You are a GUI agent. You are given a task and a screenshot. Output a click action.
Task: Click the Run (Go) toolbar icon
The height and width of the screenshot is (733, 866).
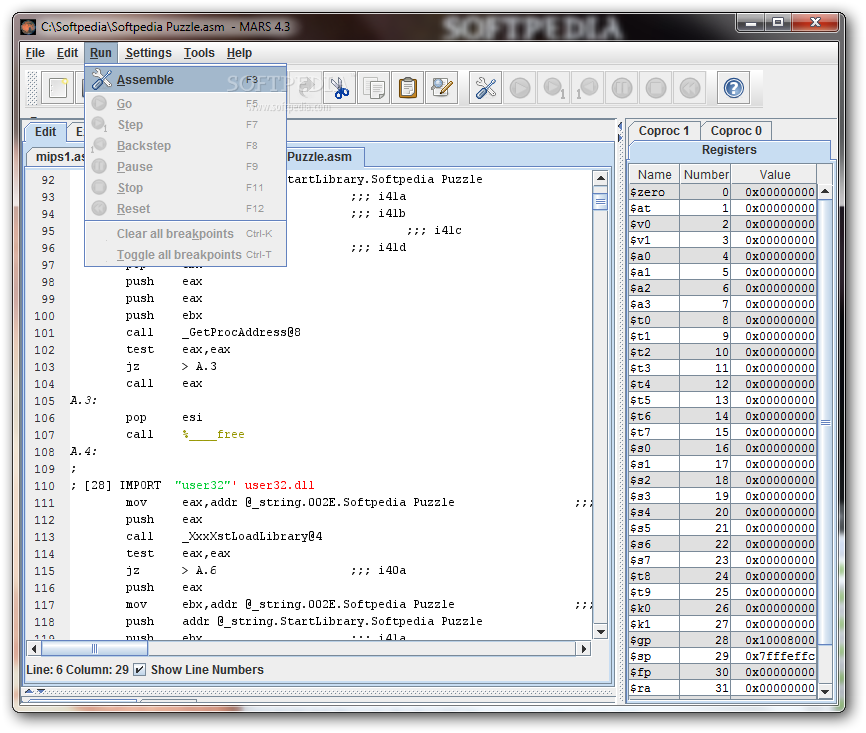[x=520, y=88]
